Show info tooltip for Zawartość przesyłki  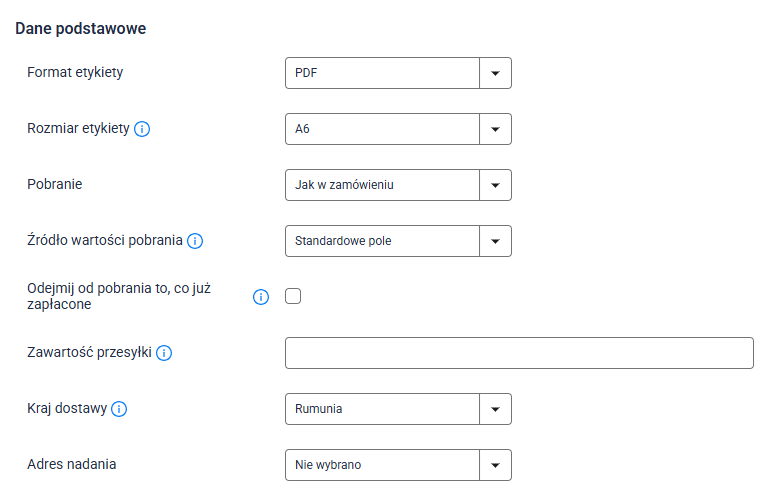[x=164, y=353]
